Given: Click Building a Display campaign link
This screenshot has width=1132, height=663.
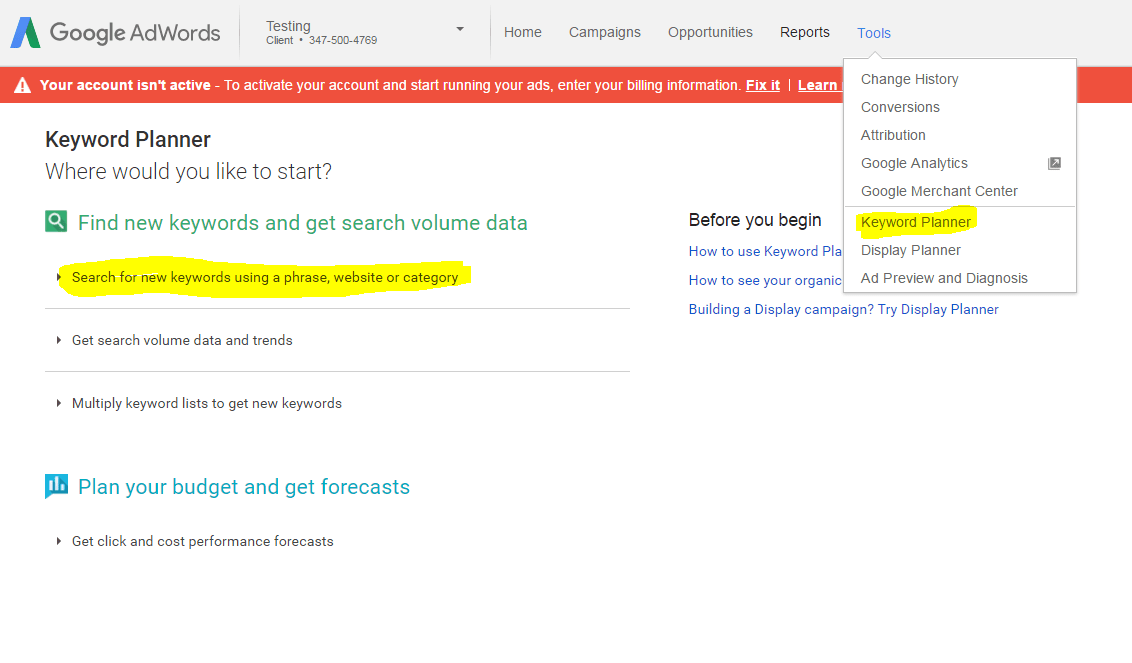Looking at the screenshot, I should (844, 309).
